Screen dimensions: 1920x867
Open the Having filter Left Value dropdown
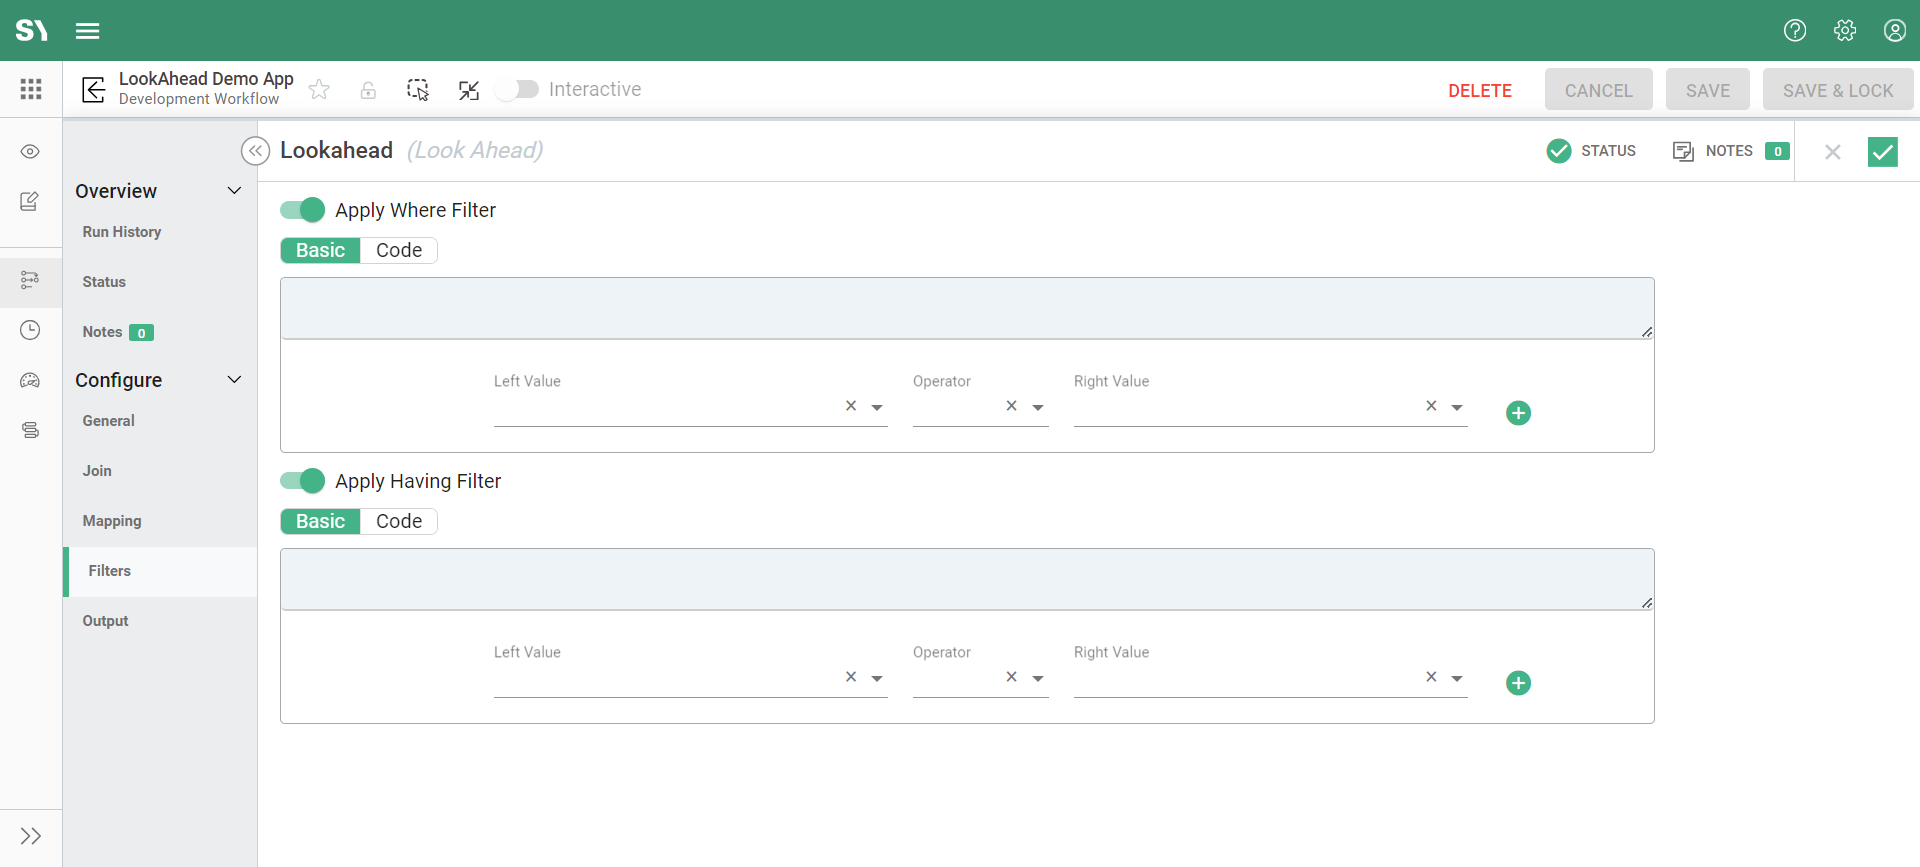877,678
